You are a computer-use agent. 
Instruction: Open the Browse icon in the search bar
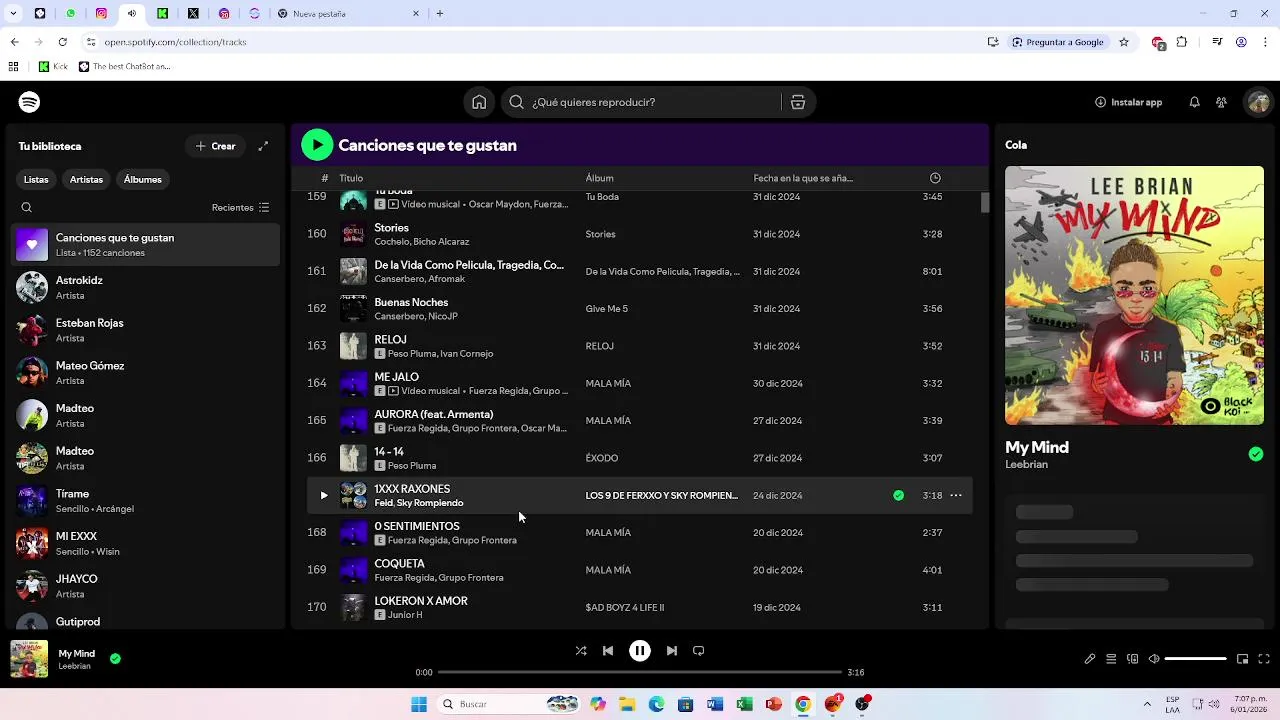[x=798, y=102]
